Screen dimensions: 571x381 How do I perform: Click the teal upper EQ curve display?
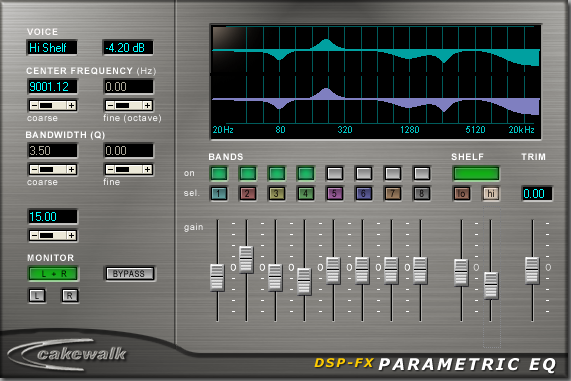[x=375, y=51]
